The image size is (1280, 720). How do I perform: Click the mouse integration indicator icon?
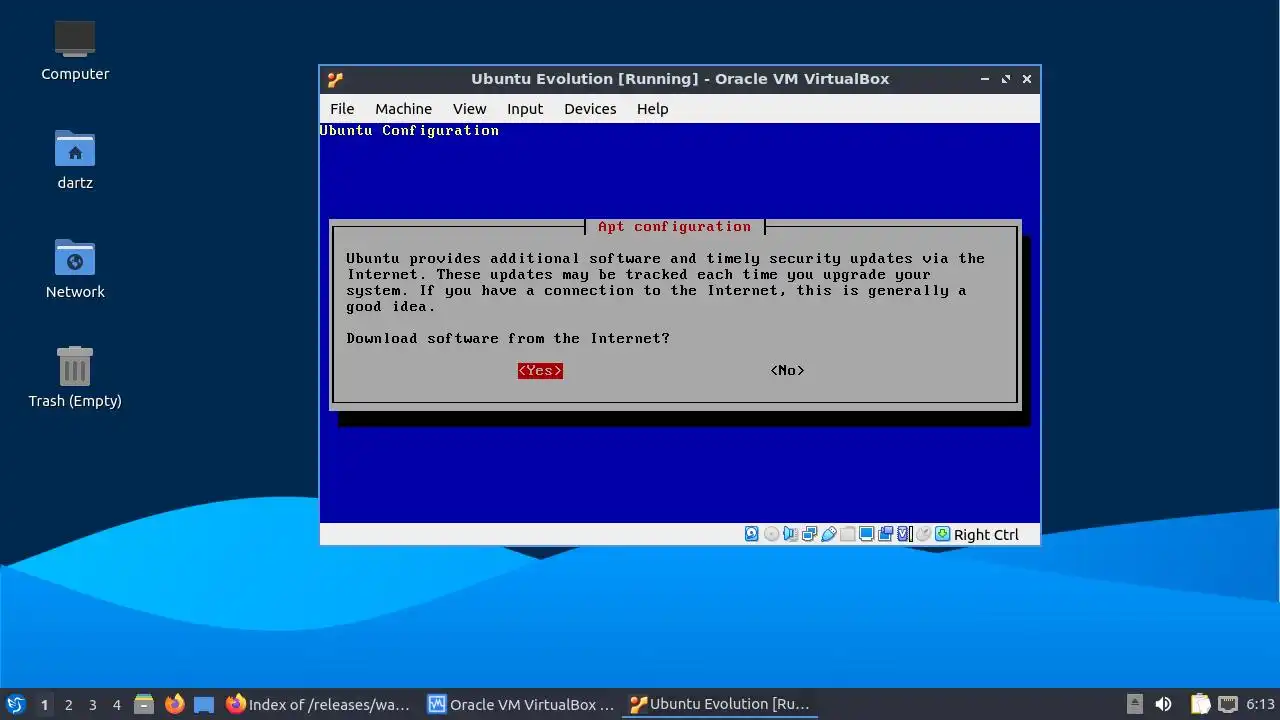[923, 534]
